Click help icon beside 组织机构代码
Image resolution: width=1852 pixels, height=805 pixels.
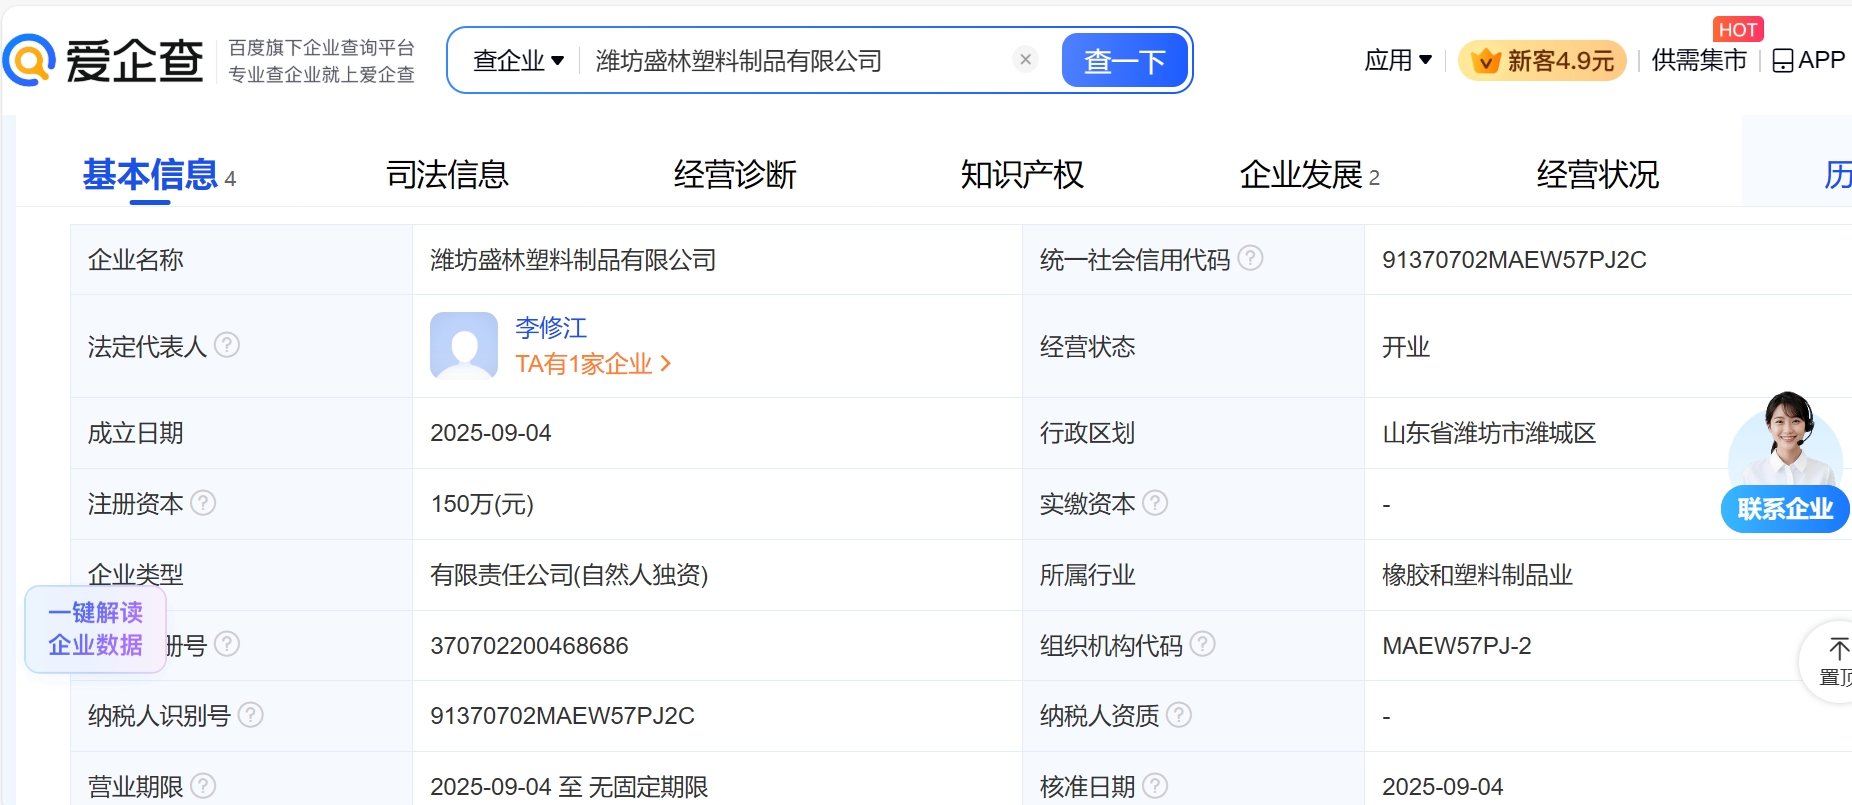point(1203,644)
